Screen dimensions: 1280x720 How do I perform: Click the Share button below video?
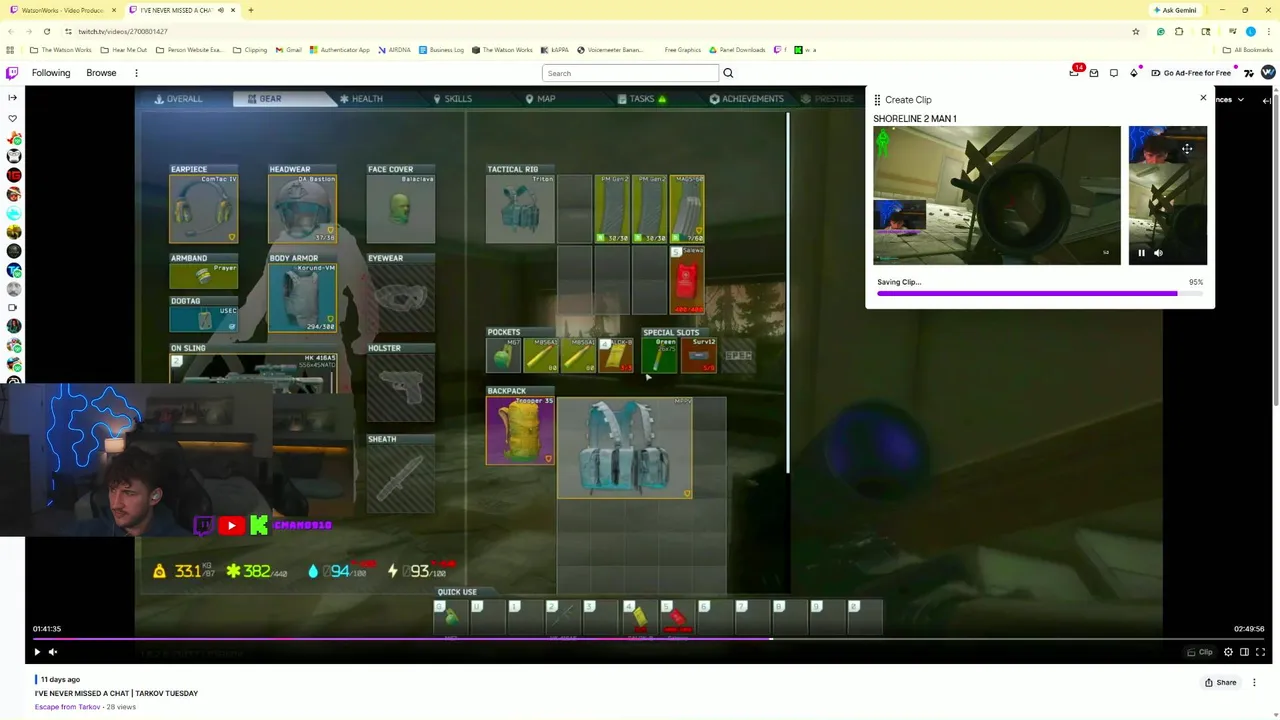(1220, 683)
